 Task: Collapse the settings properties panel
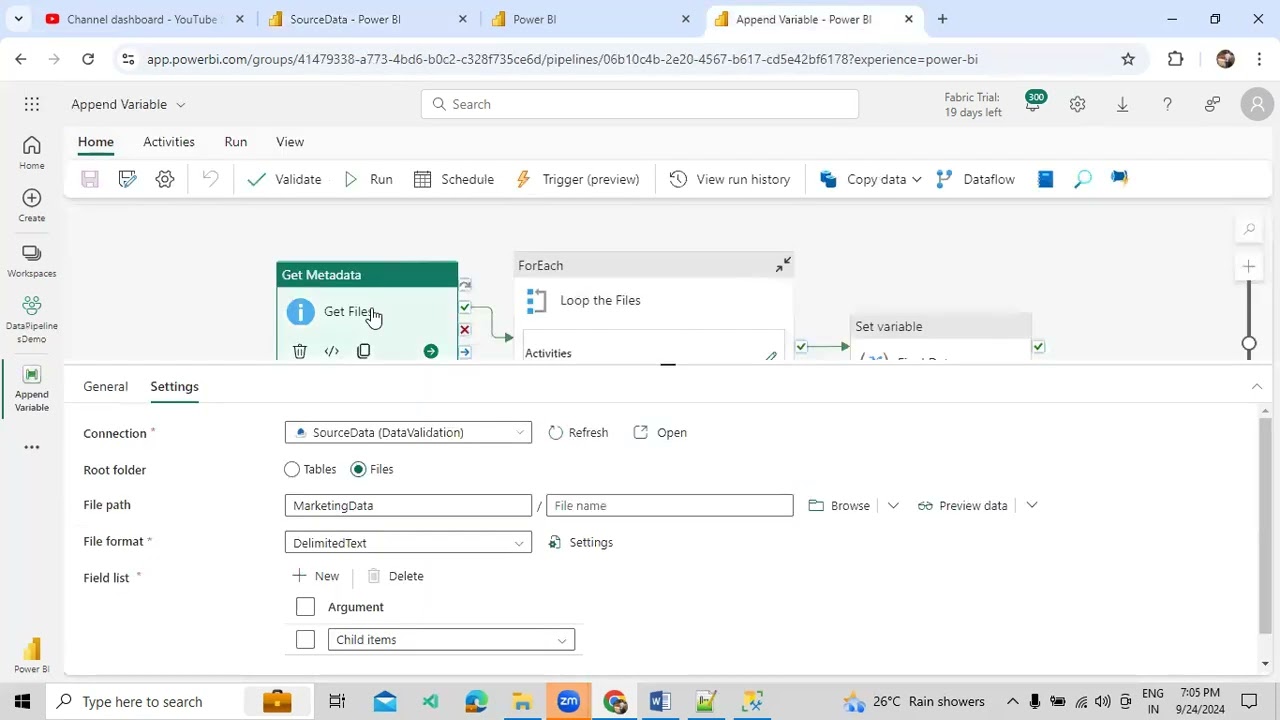1257,386
